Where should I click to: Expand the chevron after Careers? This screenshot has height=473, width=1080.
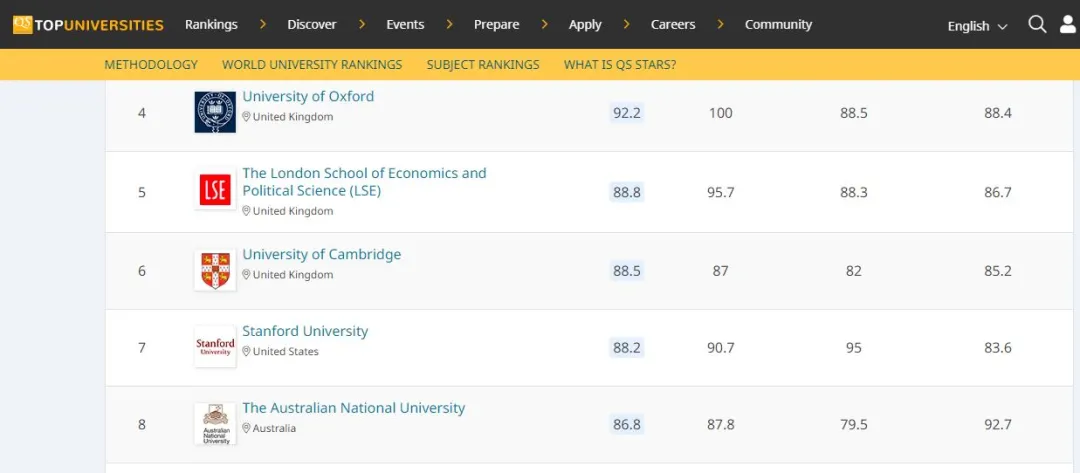click(x=720, y=24)
